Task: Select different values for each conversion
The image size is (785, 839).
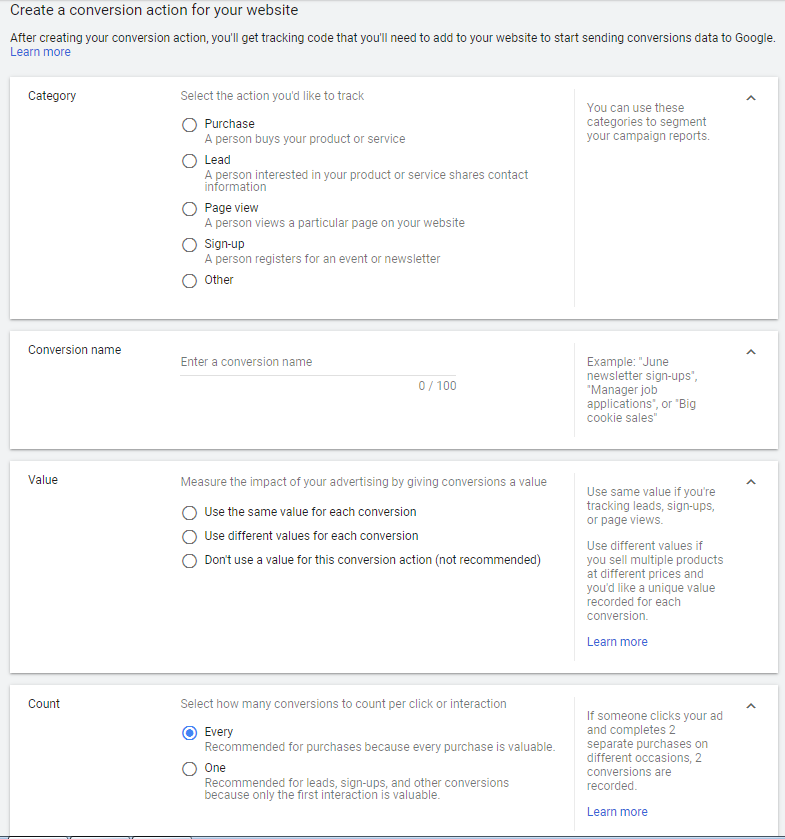Action: (x=189, y=535)
